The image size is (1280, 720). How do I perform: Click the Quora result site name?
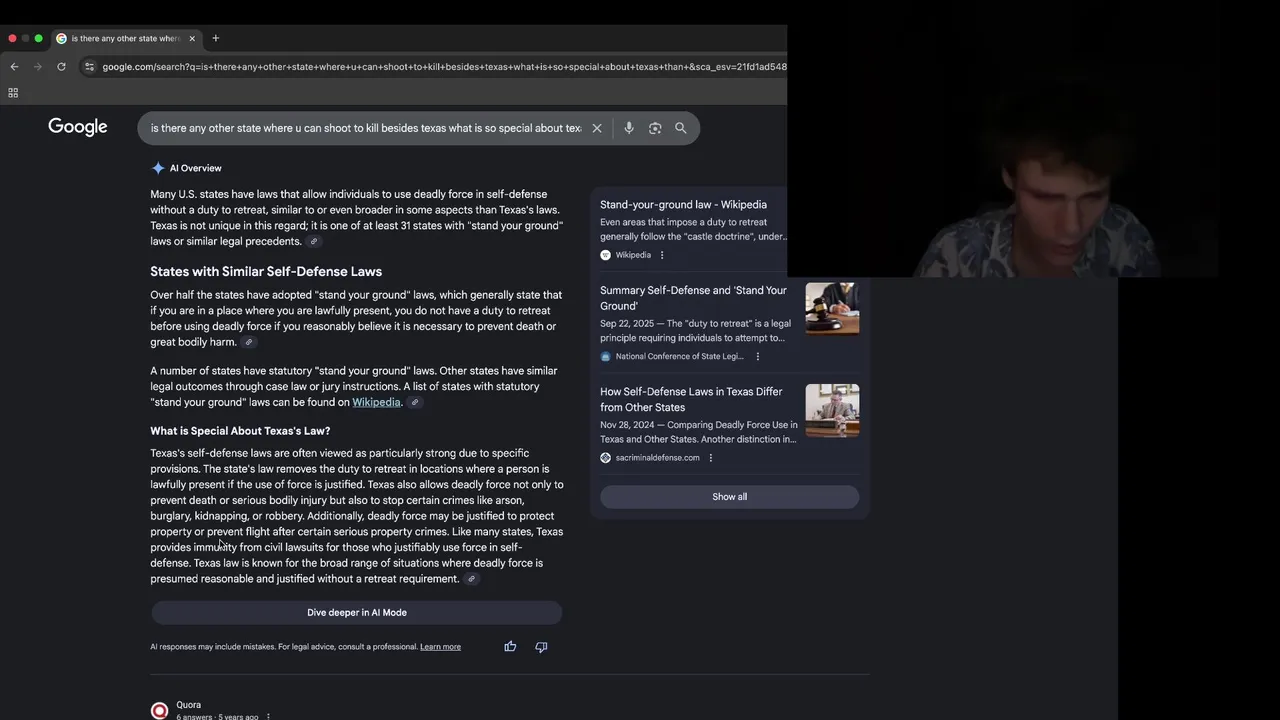point(188,705)
